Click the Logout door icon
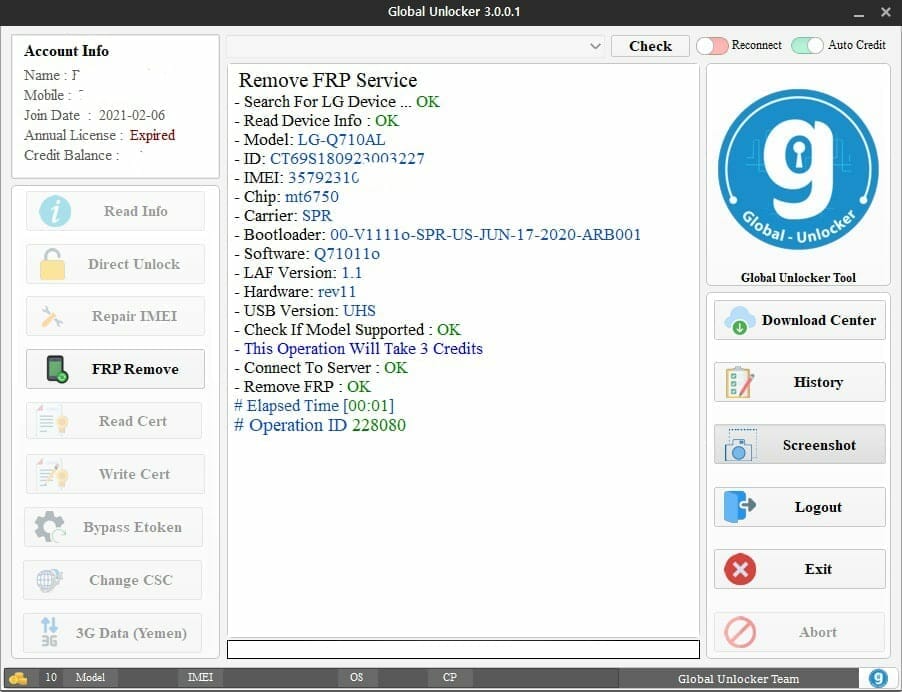 point(740,507)
